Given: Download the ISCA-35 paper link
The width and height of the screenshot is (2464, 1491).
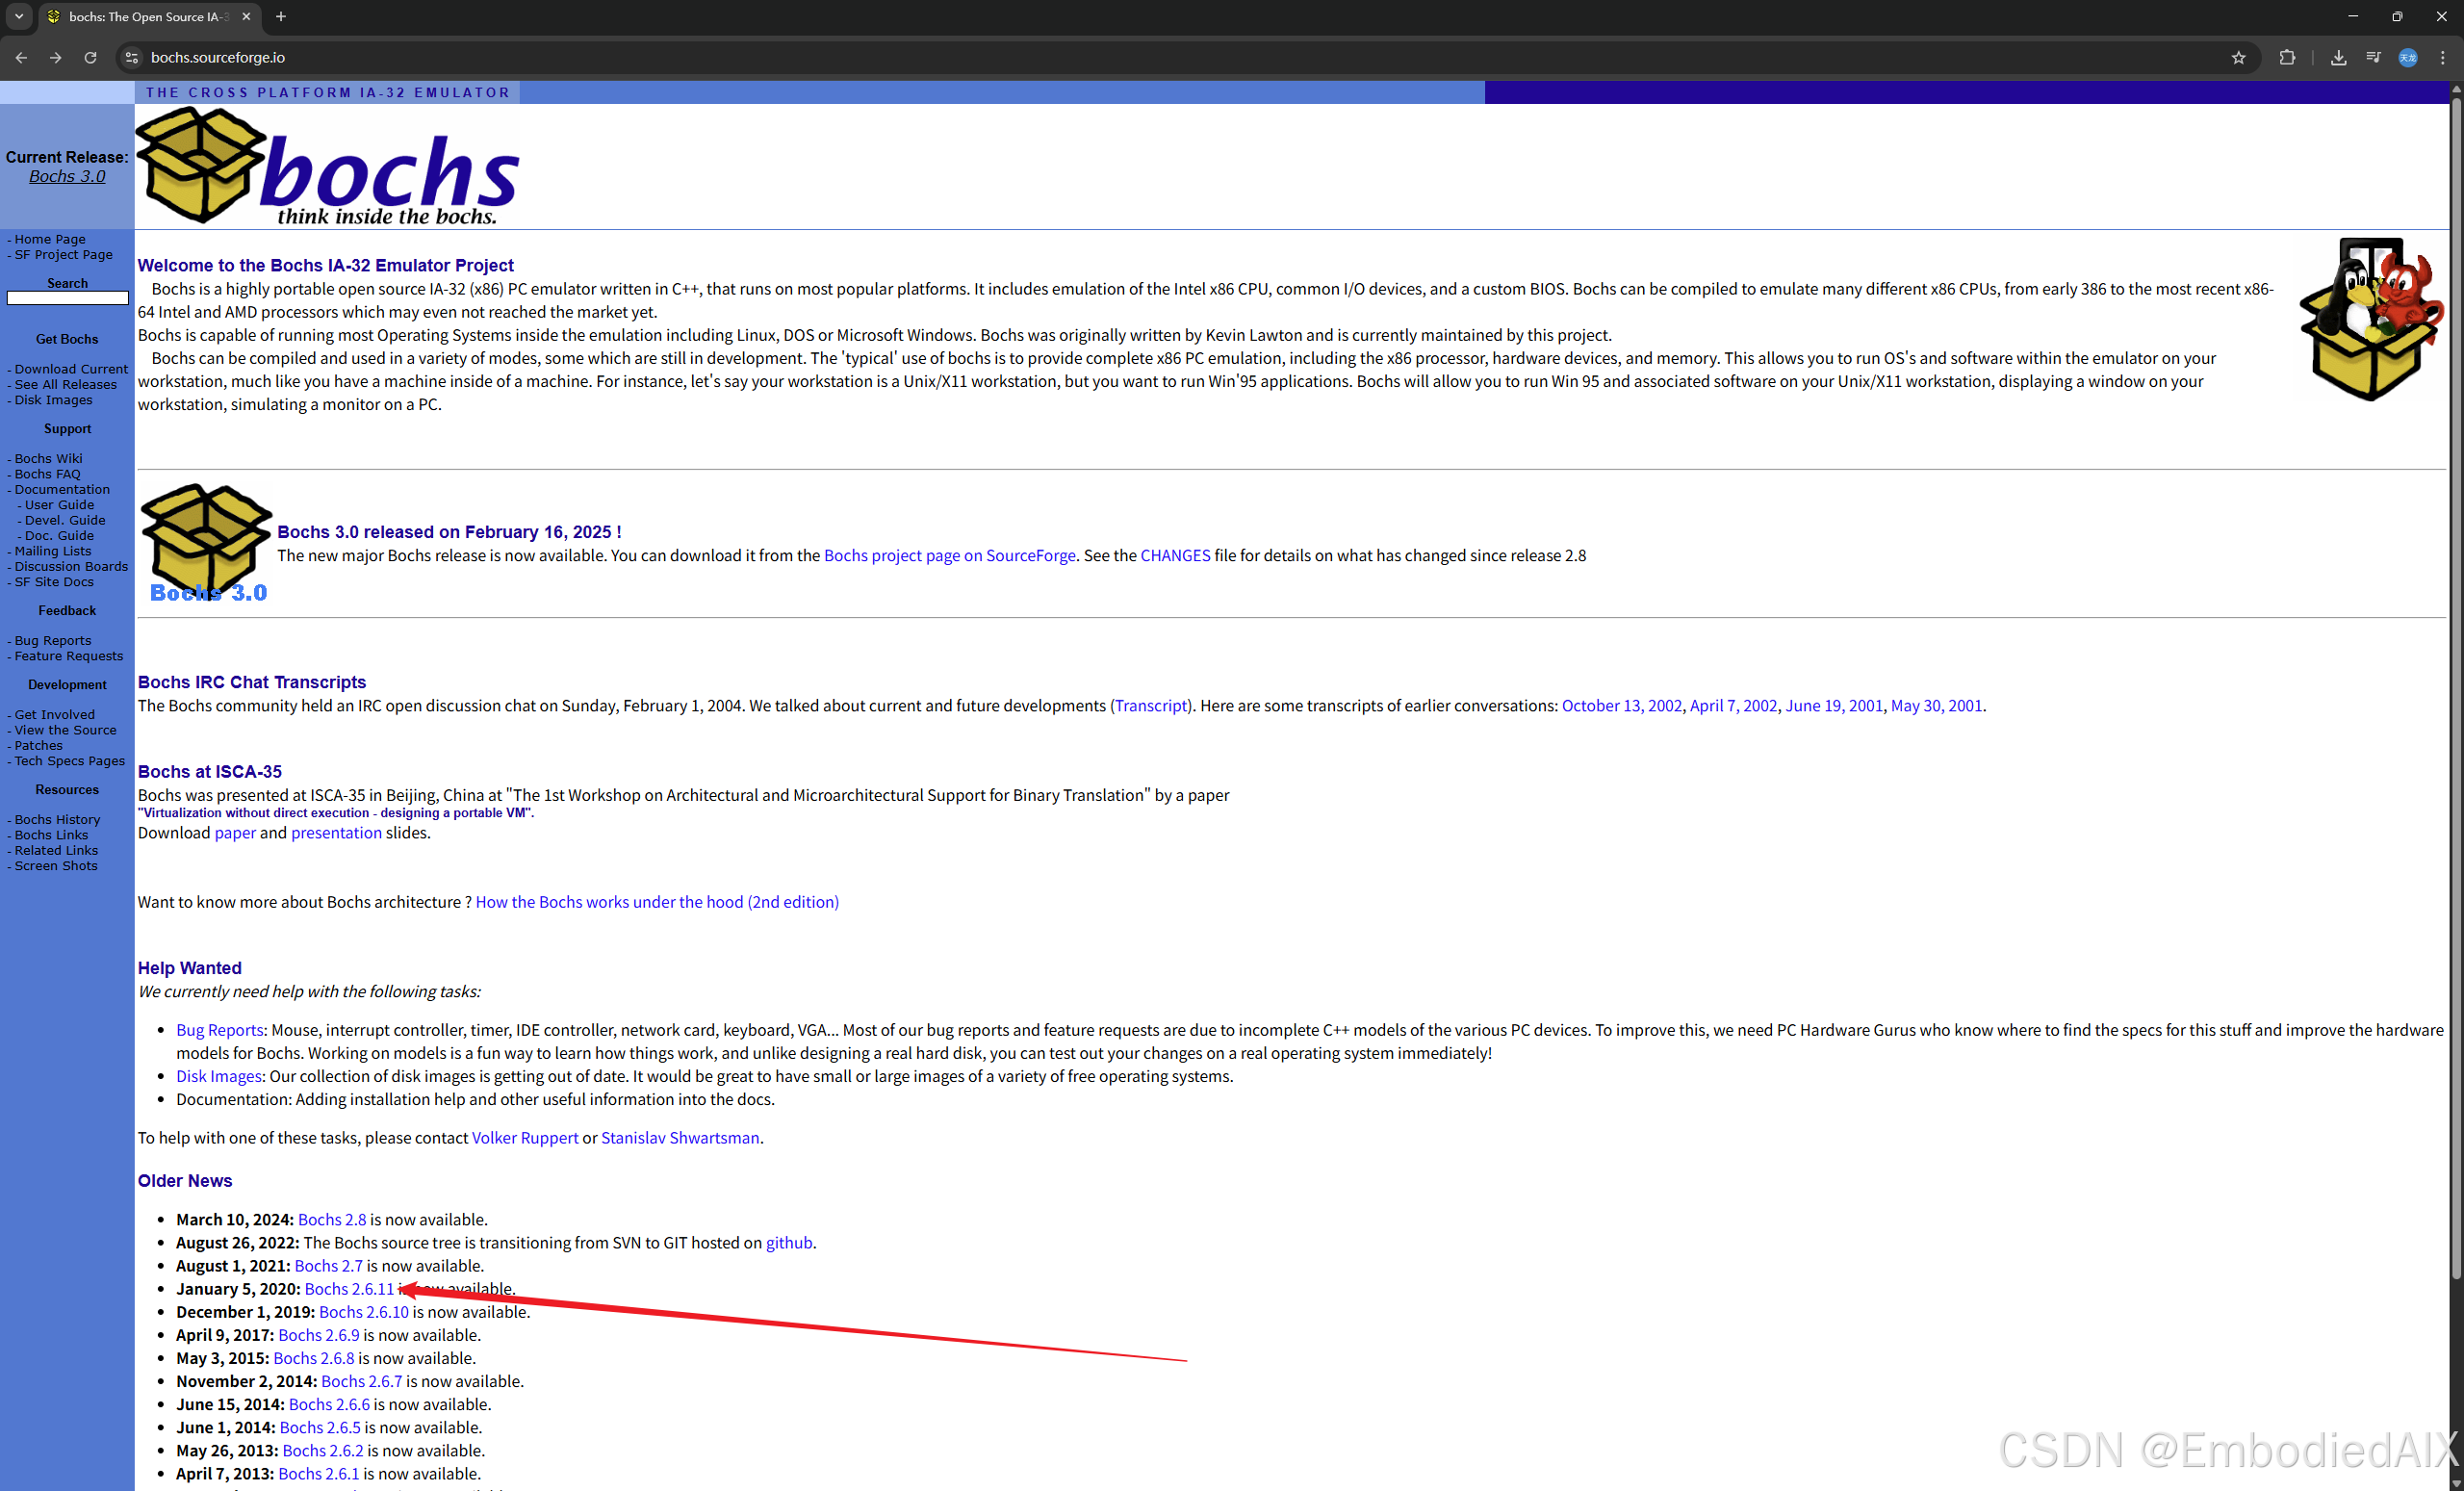Looking at the screenshot, I should (x=235, y=833).
